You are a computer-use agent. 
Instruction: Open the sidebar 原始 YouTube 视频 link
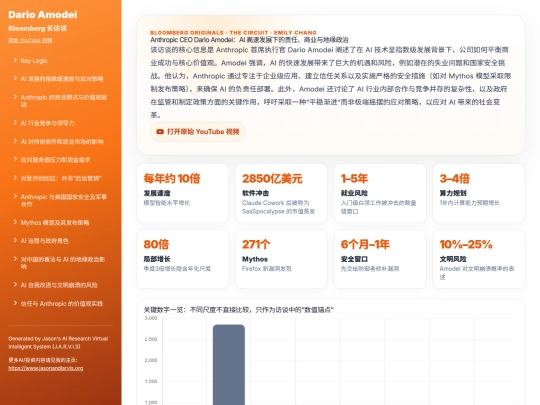point(30,40)
